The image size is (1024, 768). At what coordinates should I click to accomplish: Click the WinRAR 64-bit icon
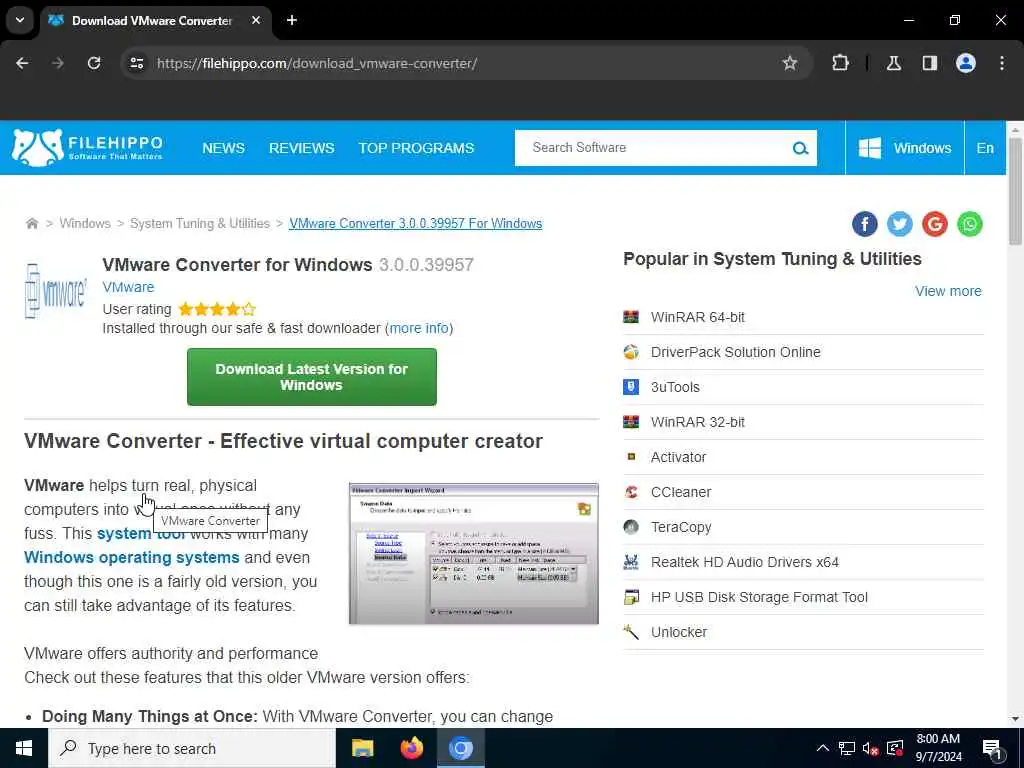point(631,317)
